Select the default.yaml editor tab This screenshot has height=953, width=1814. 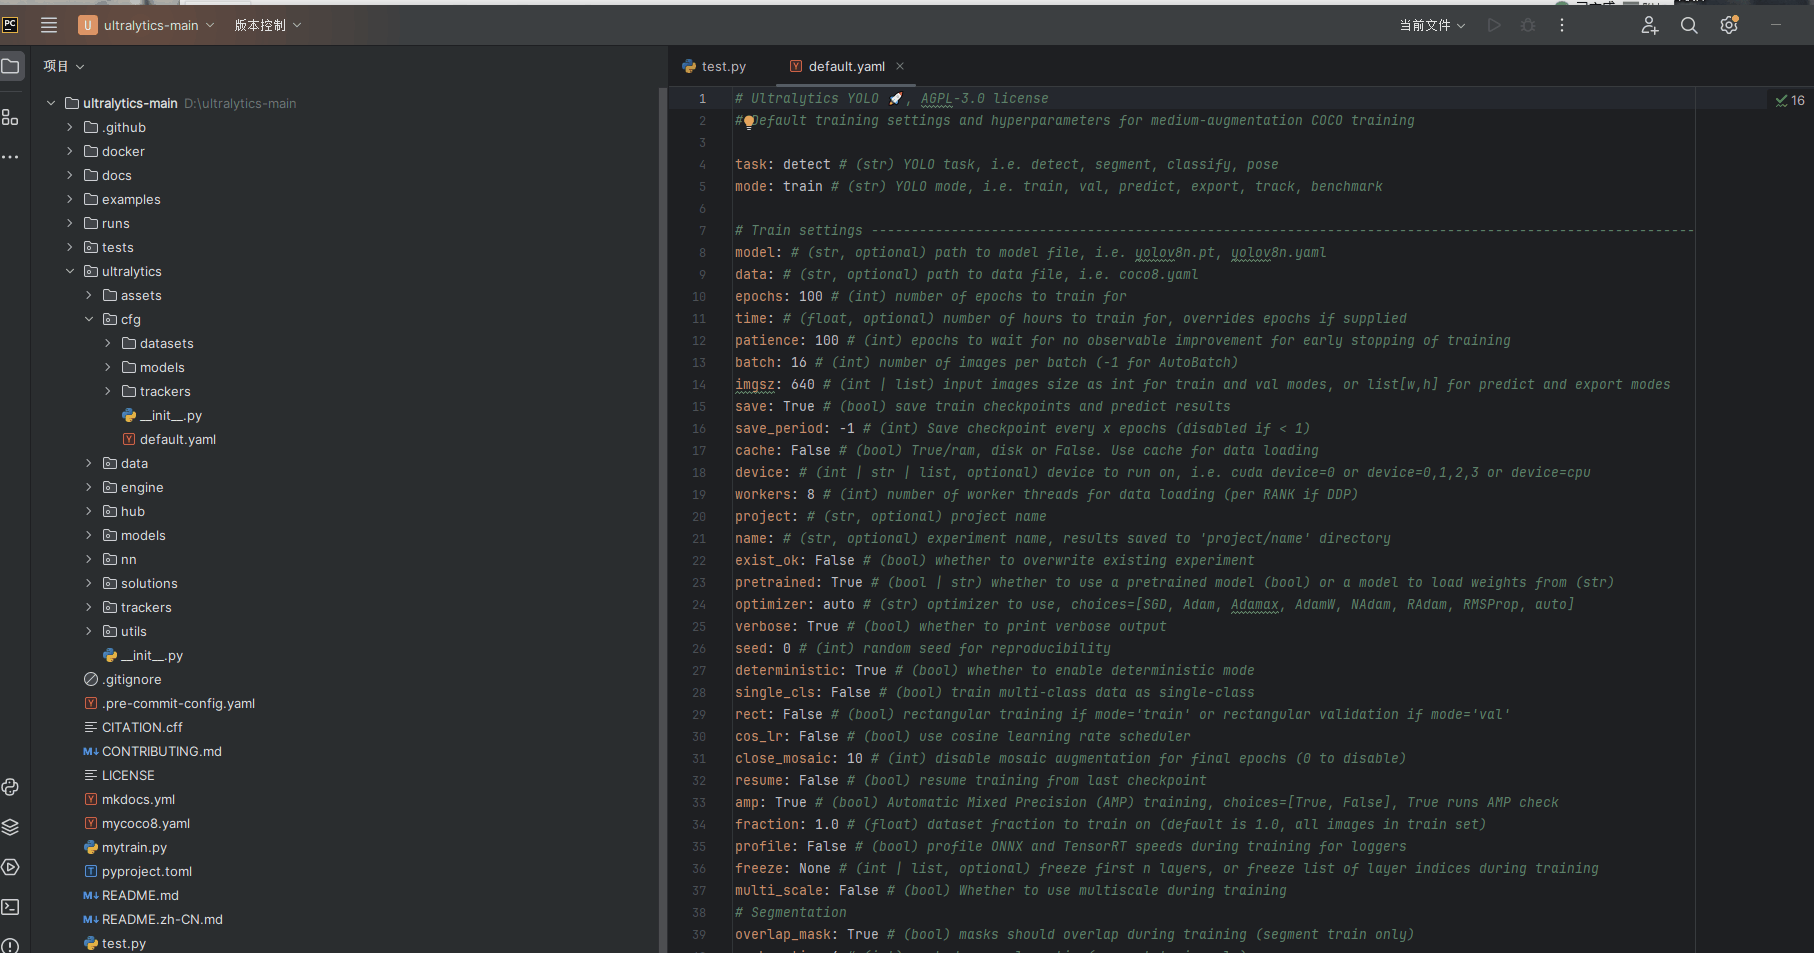pos(846,66)
